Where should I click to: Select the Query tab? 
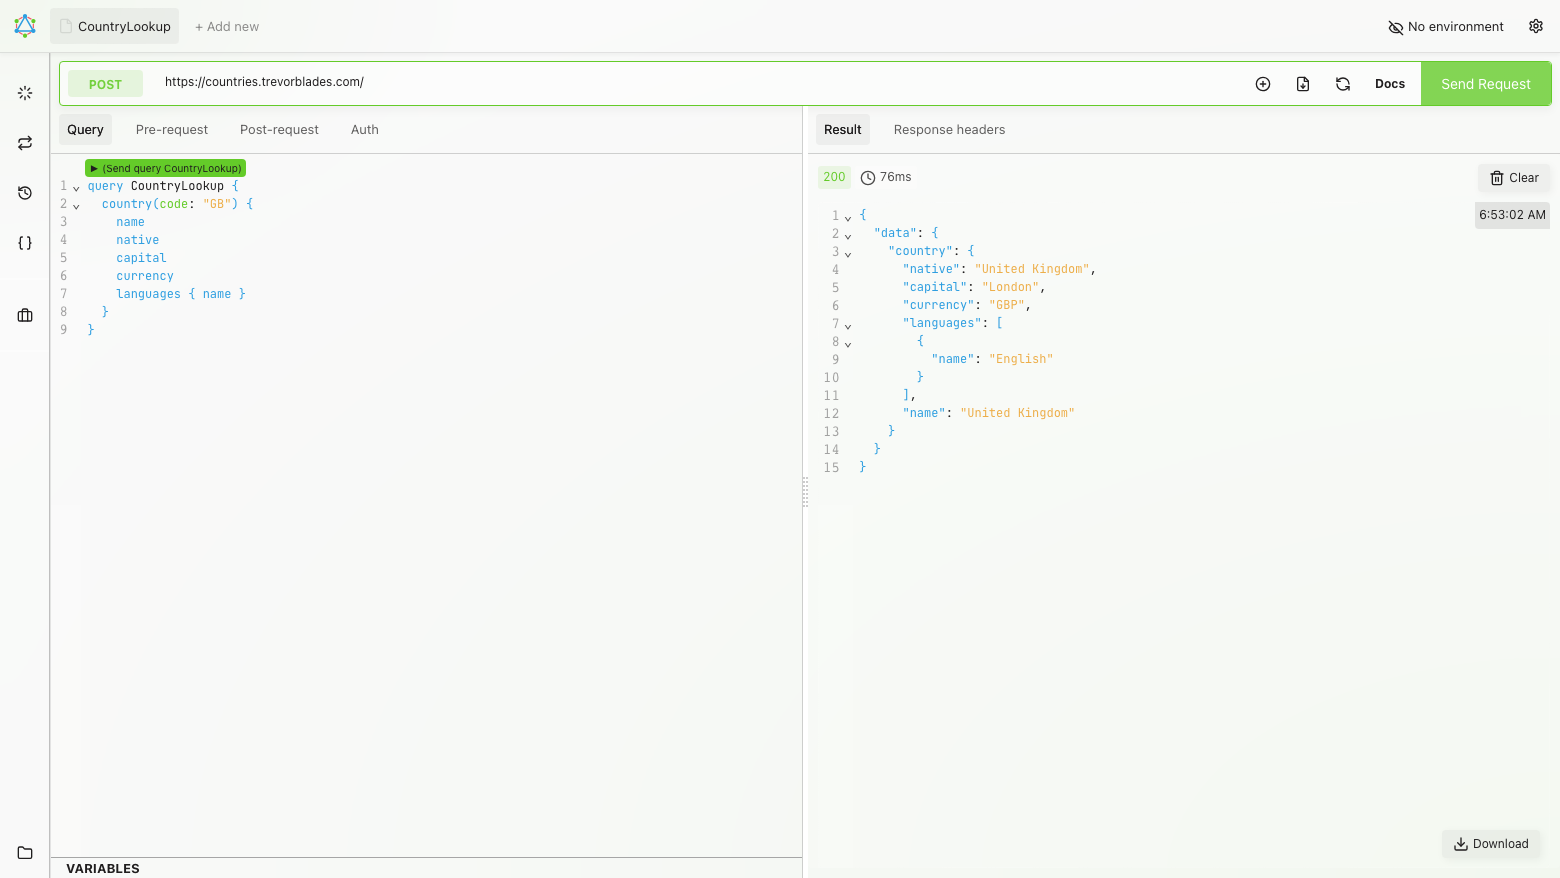tap(85, 130)
